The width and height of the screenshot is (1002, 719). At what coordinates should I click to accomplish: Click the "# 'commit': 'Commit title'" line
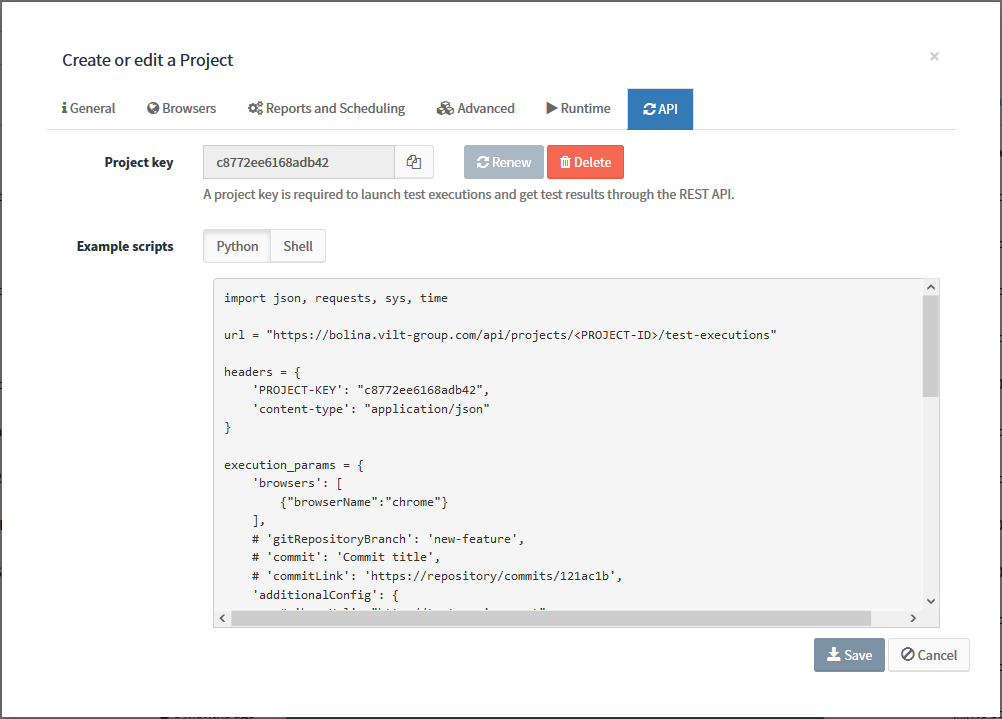pos(346,557)
